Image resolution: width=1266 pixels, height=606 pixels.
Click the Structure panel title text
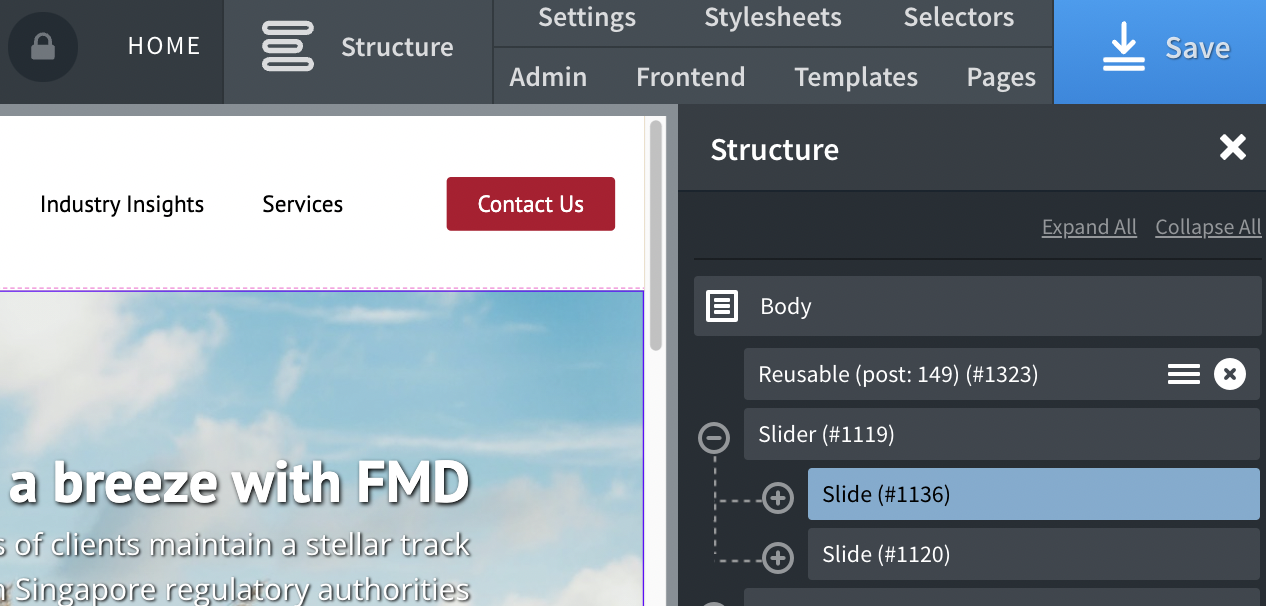775,149
